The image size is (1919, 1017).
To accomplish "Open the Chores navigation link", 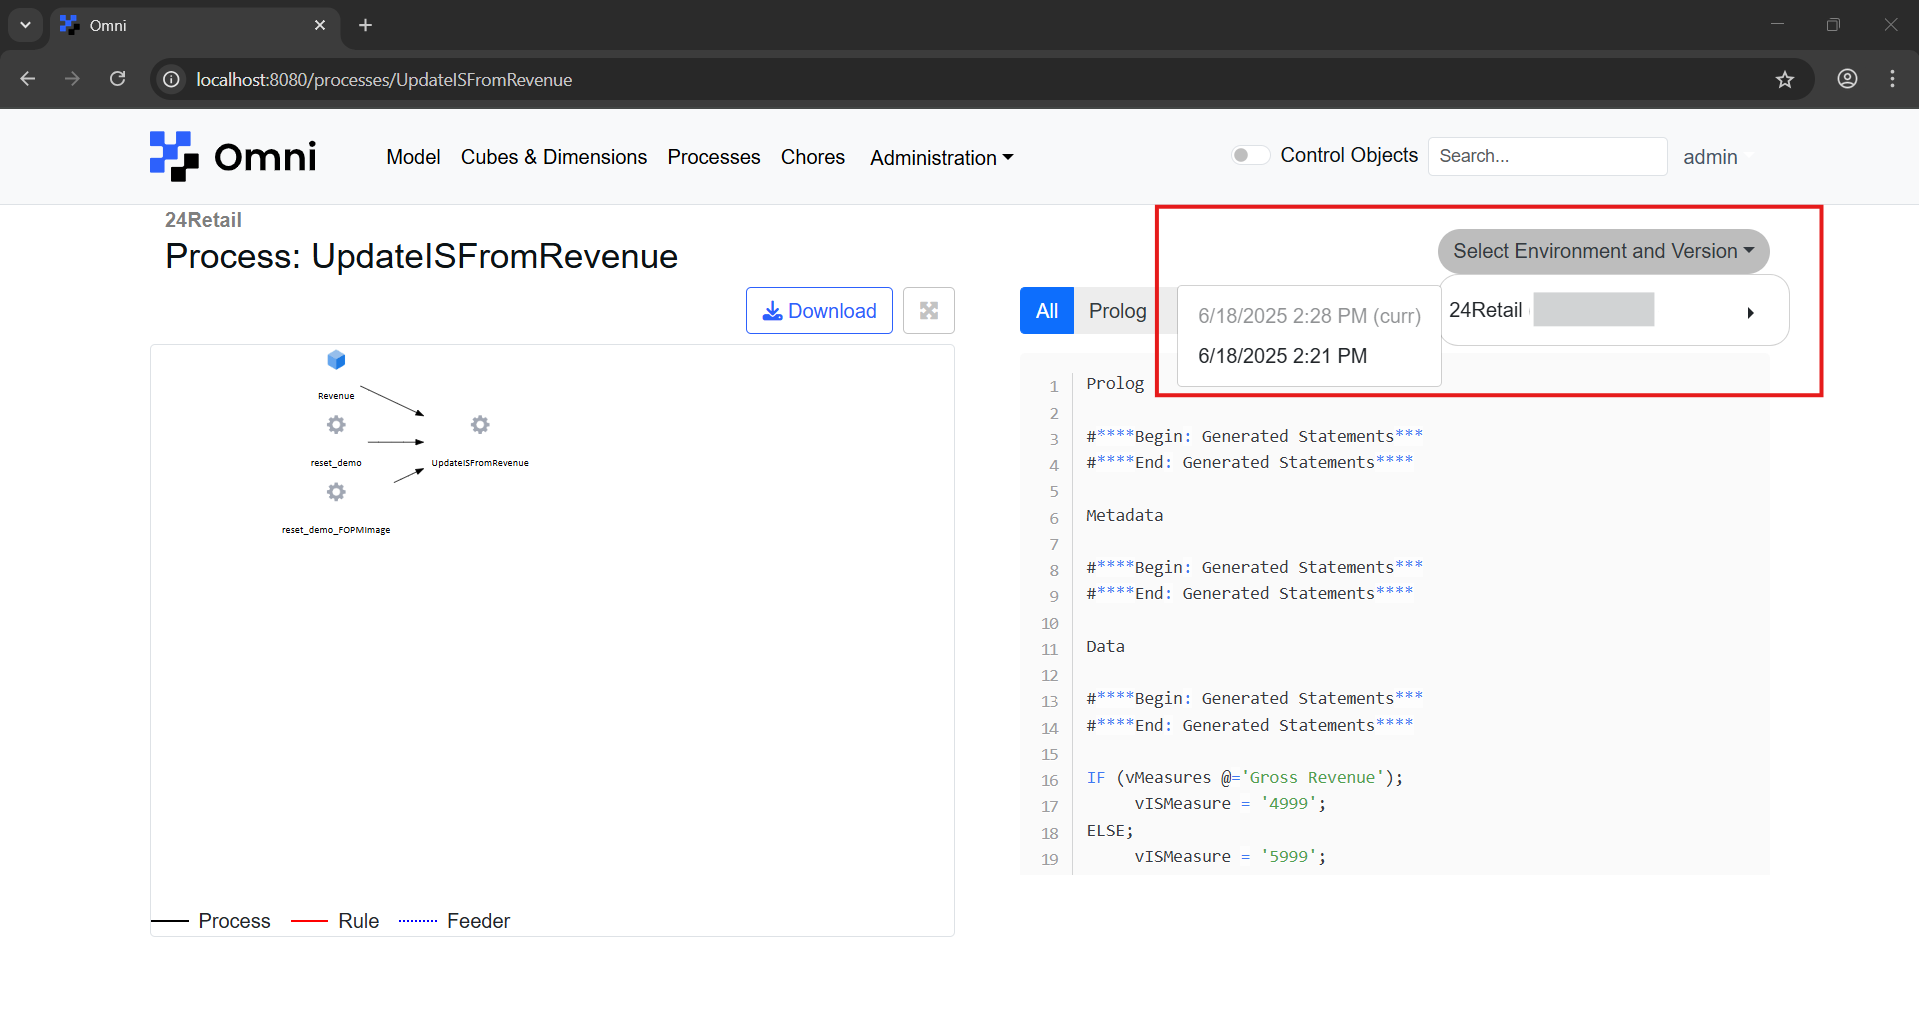I will [x=813, y=157].
